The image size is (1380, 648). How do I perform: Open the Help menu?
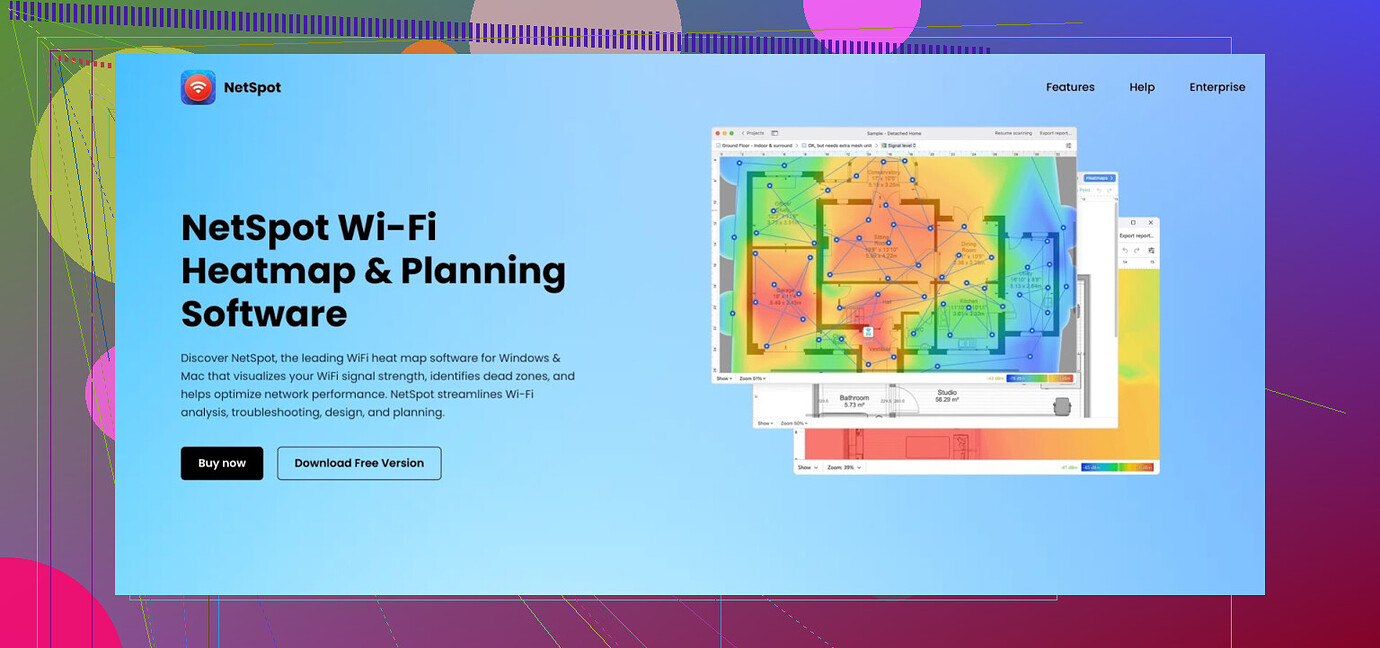click(1142, 87)
